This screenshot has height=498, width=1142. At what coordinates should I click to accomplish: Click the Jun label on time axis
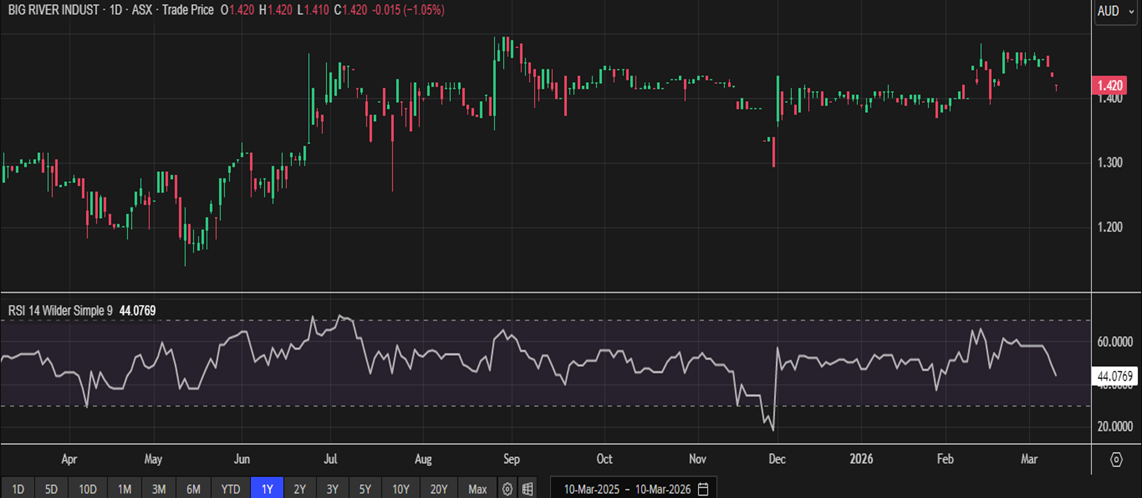[x=243, y=460]
